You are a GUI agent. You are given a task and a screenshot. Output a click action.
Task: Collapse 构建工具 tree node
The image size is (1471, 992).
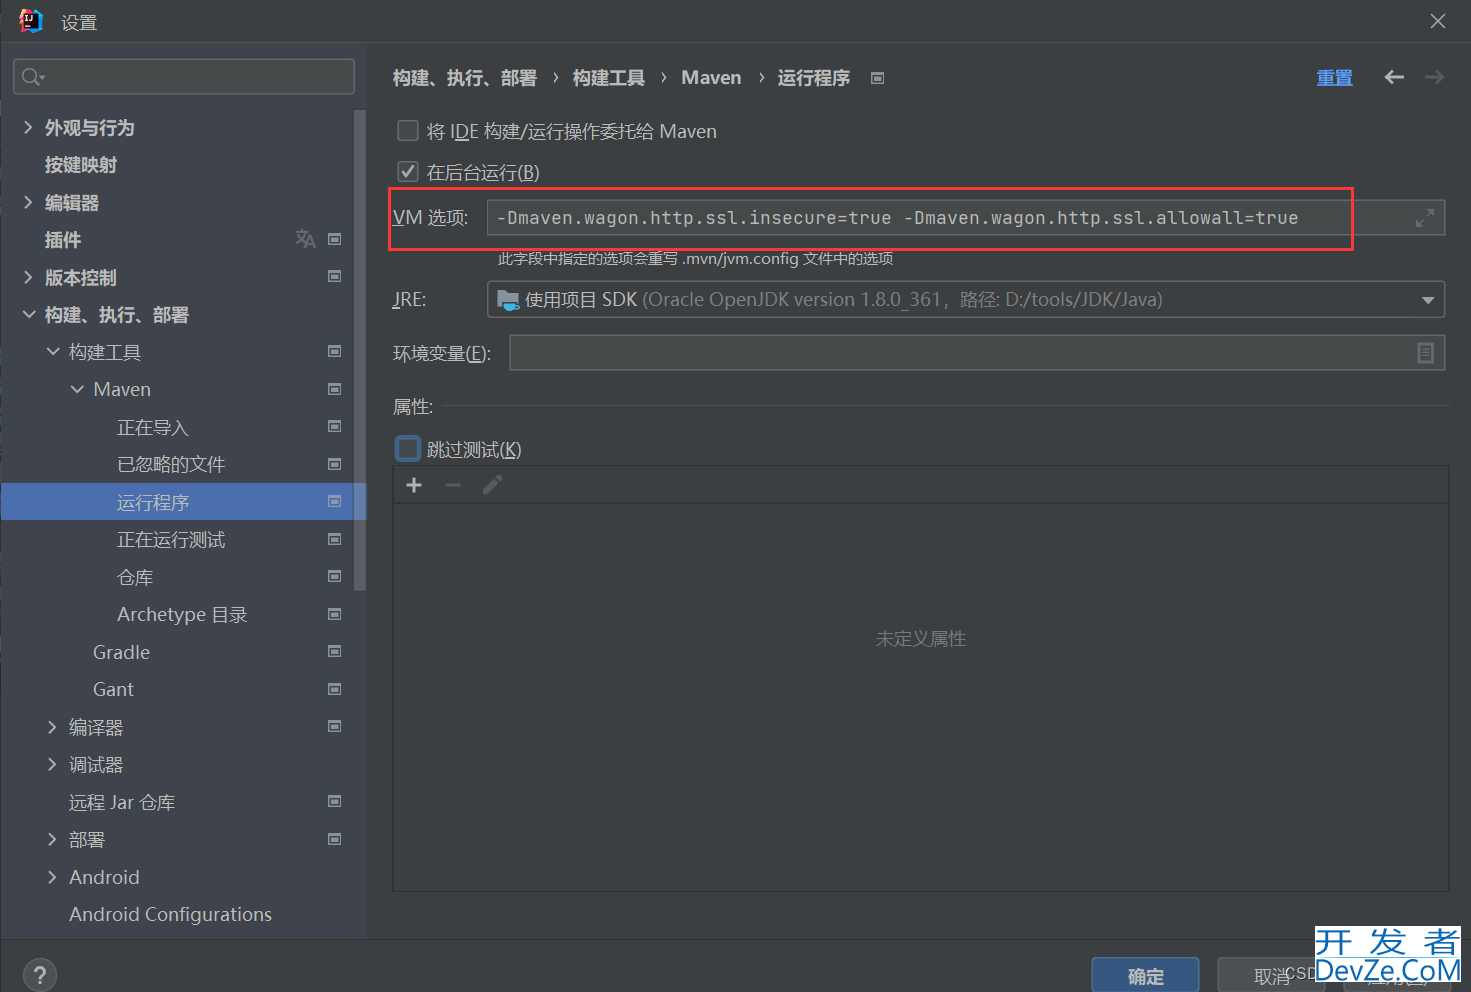52,351
